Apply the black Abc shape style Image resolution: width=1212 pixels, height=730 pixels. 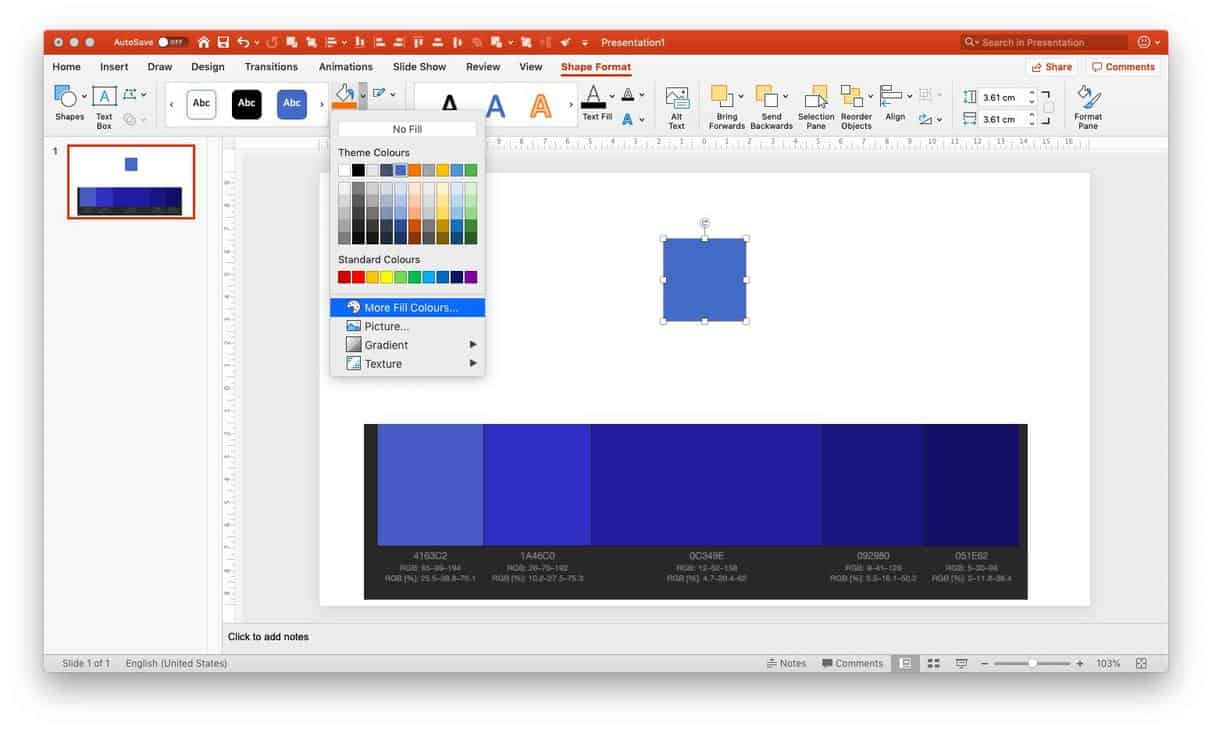(246, 103)
